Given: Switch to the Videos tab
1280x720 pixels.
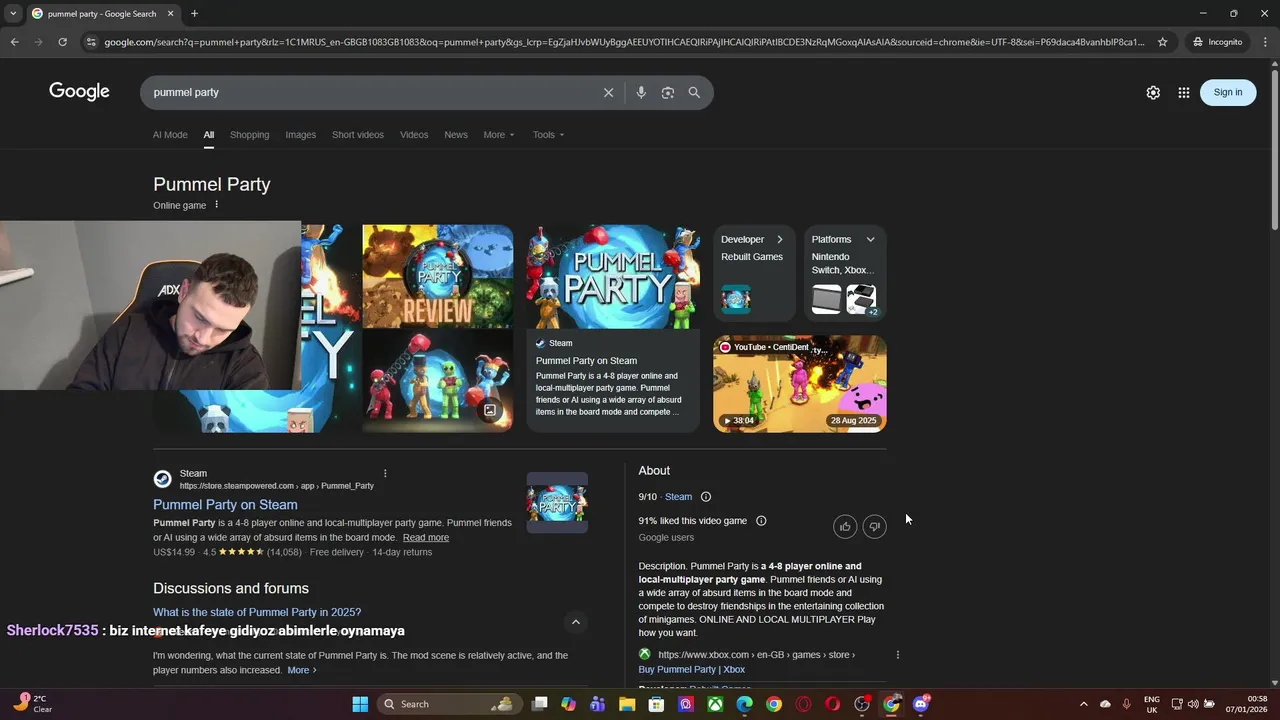Looking at the screenshot, I should pos(414,135).
